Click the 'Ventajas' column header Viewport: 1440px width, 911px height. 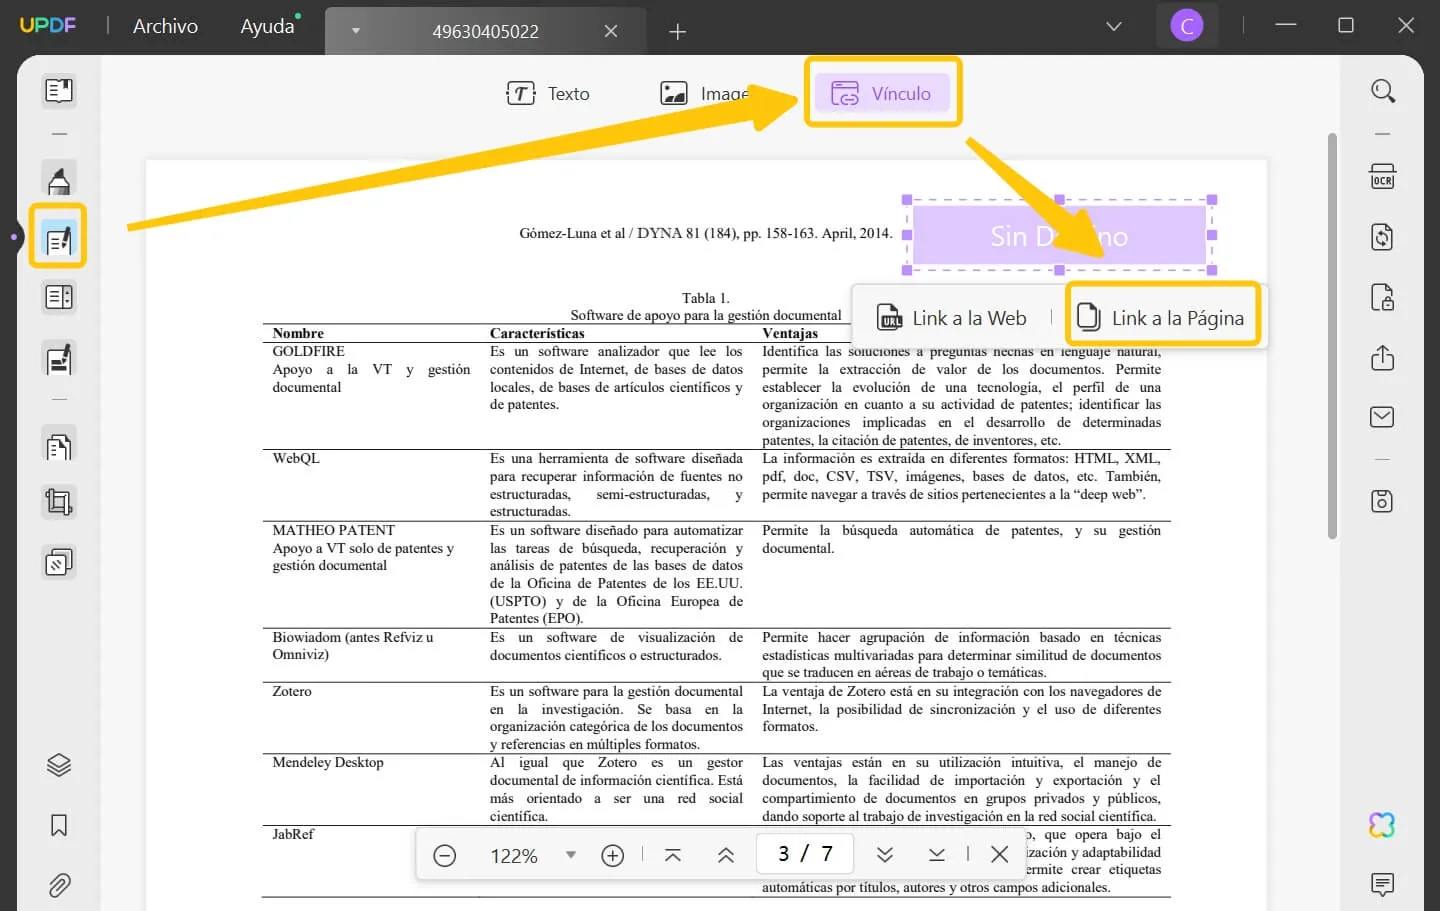point(790,334)
